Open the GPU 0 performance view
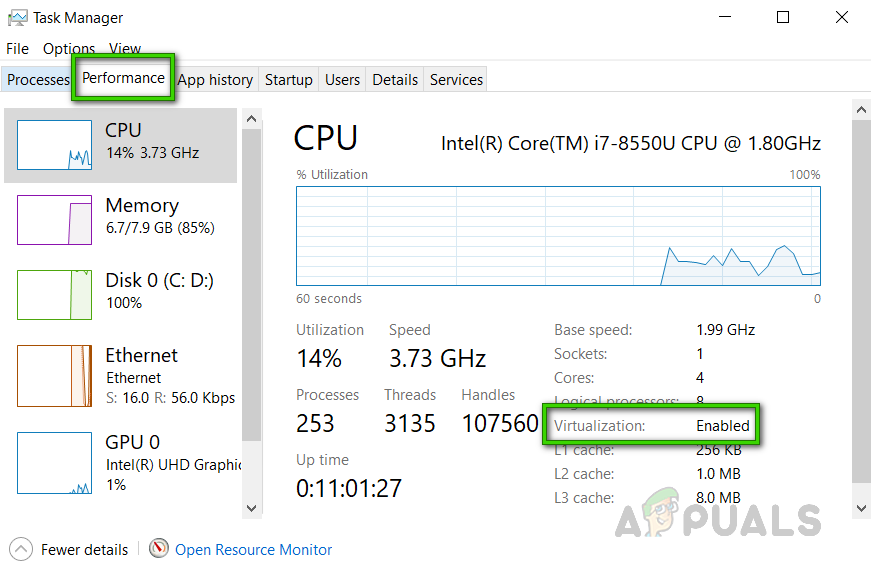Screen dimensions: 871x565 coord(54,463)
